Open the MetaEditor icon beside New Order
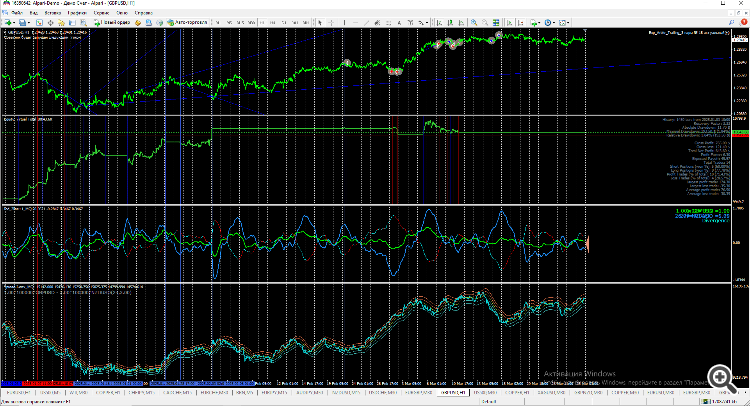The height and width of the screenshot is (406, 750). click(x=138, y=22)
